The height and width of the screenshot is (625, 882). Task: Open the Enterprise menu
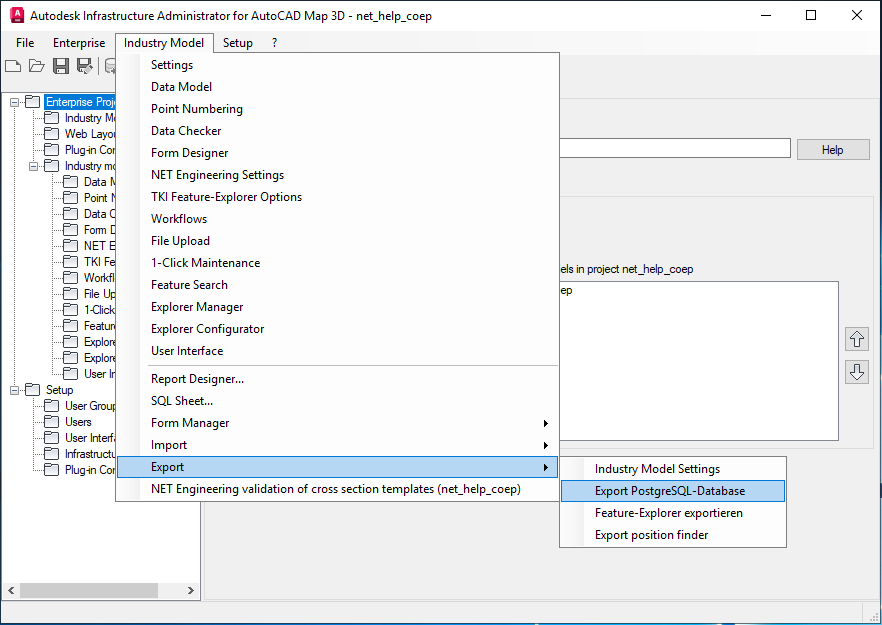[79, 43]
